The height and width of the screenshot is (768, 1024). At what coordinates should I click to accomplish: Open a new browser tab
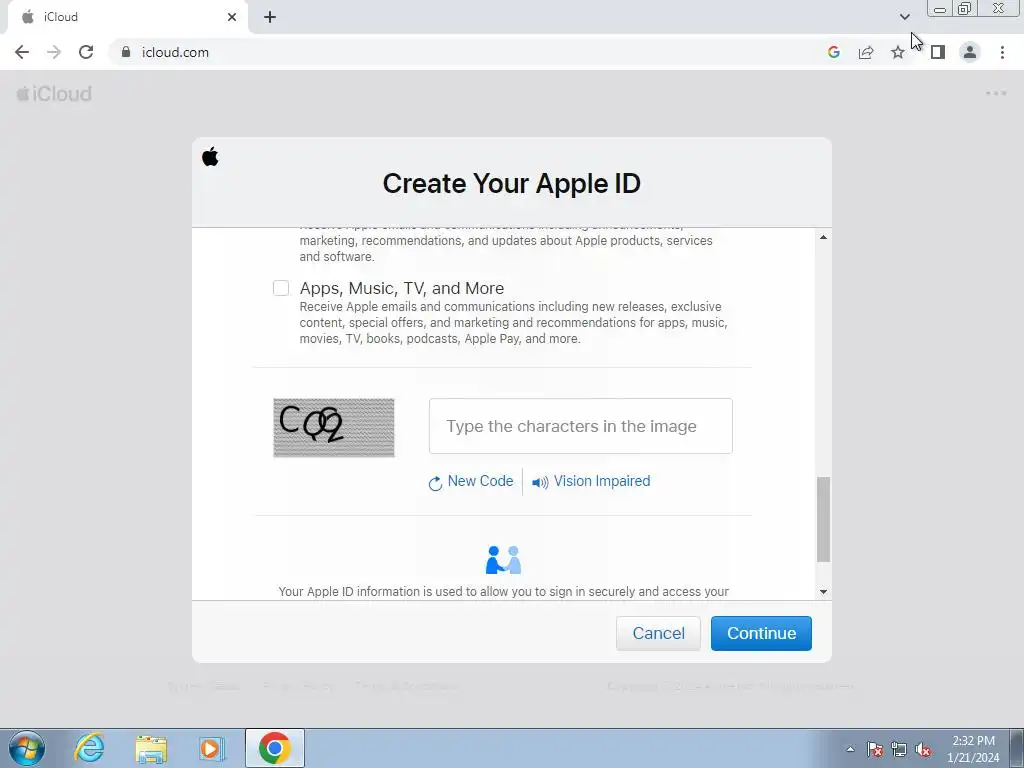(x=270, y=17)
